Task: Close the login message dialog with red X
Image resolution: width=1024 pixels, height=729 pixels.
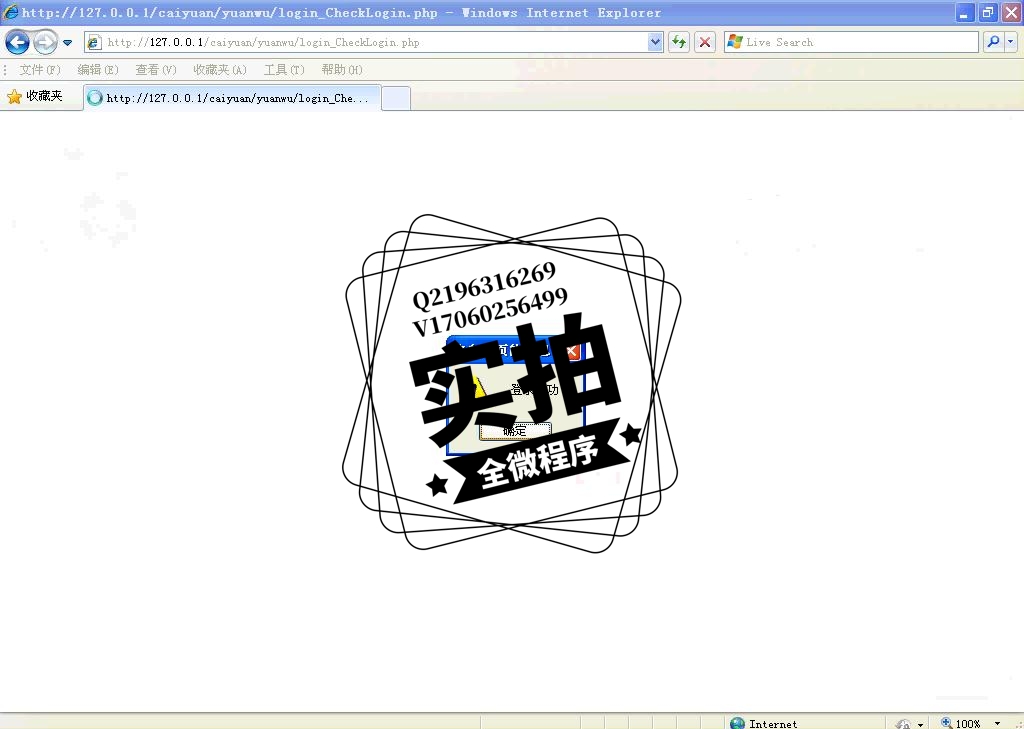Action: pyautogui.click(x=572, y=351)
